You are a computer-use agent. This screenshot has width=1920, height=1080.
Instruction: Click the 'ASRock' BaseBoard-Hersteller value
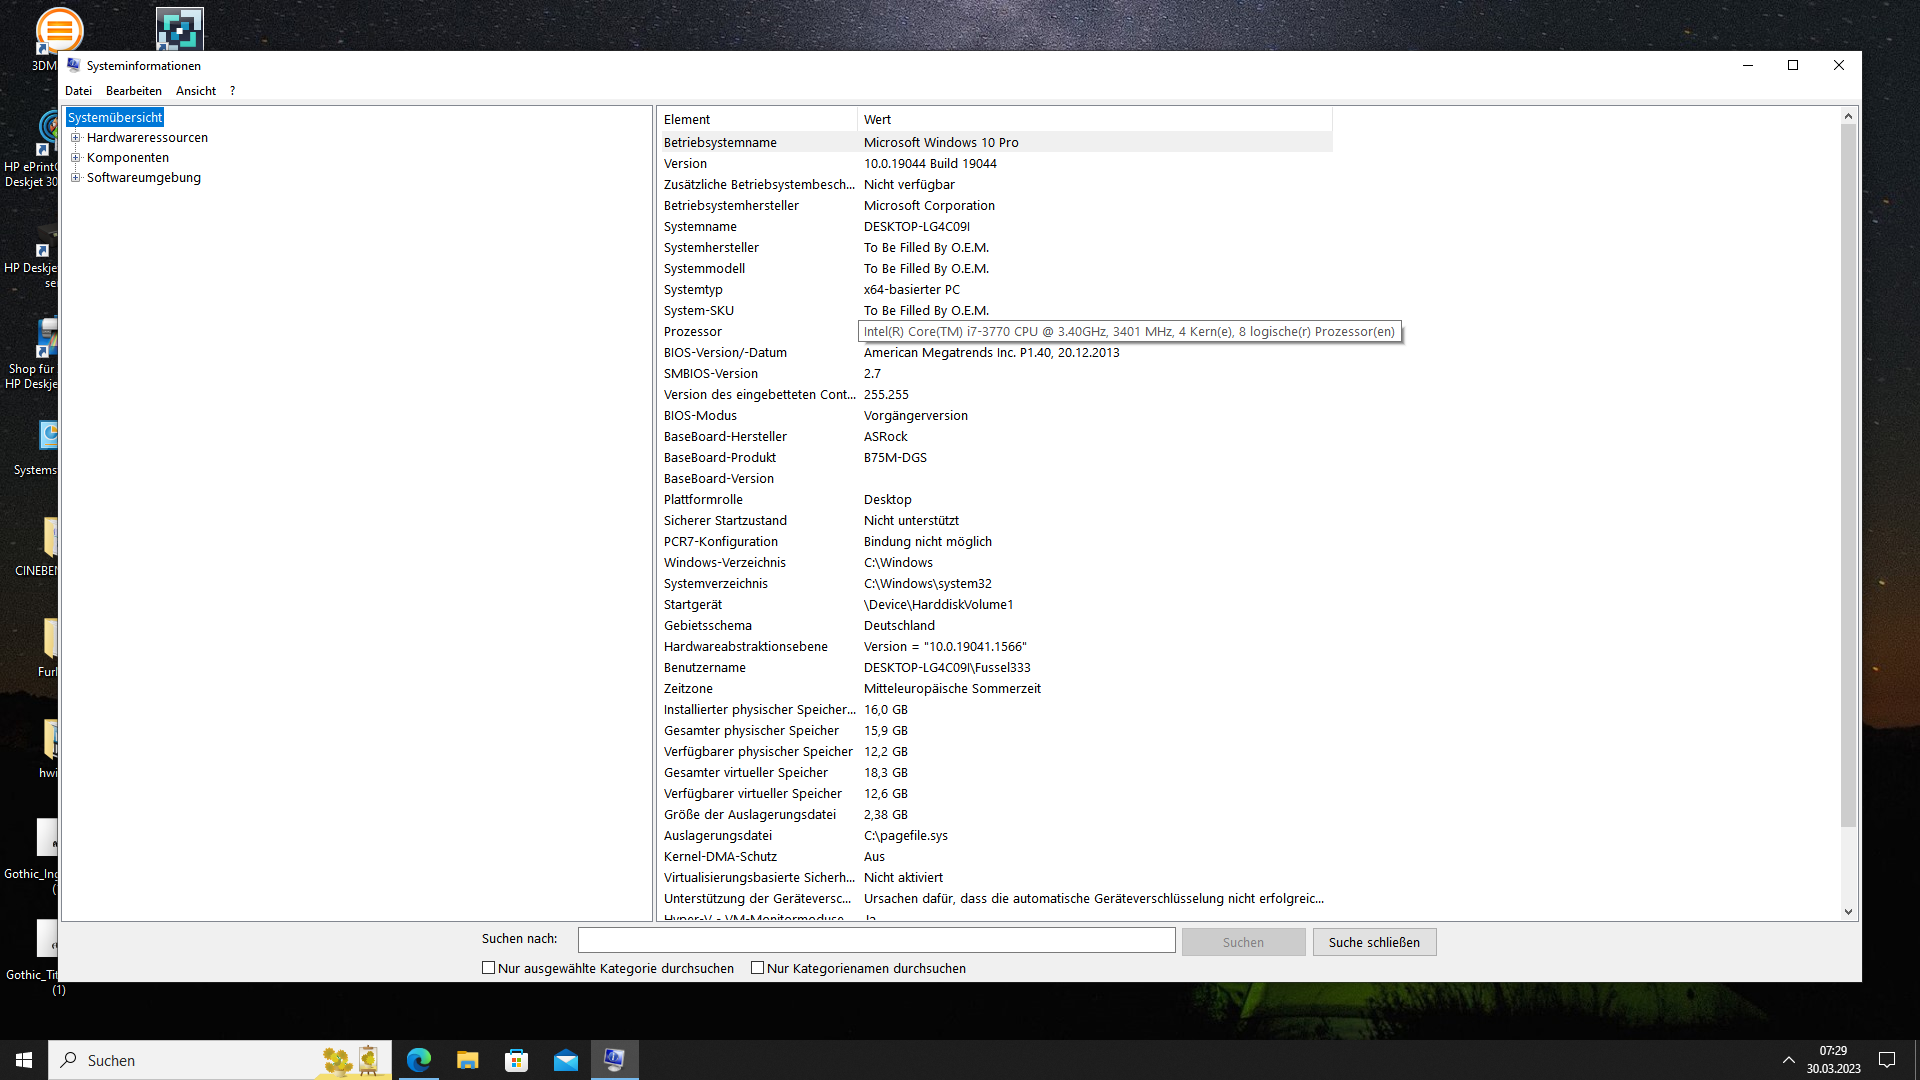pos(886,437)
